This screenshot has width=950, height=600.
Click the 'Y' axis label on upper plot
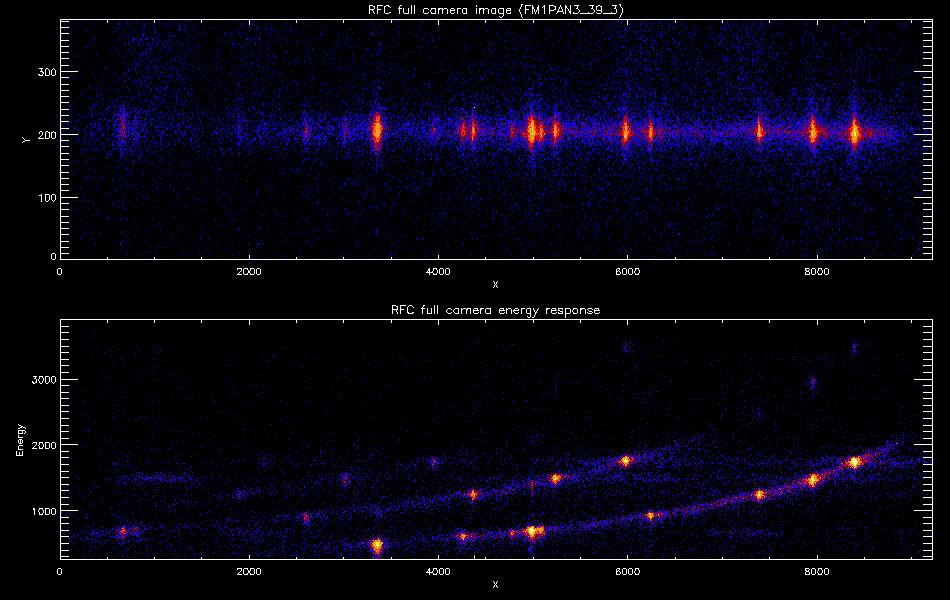click(25, 140)
